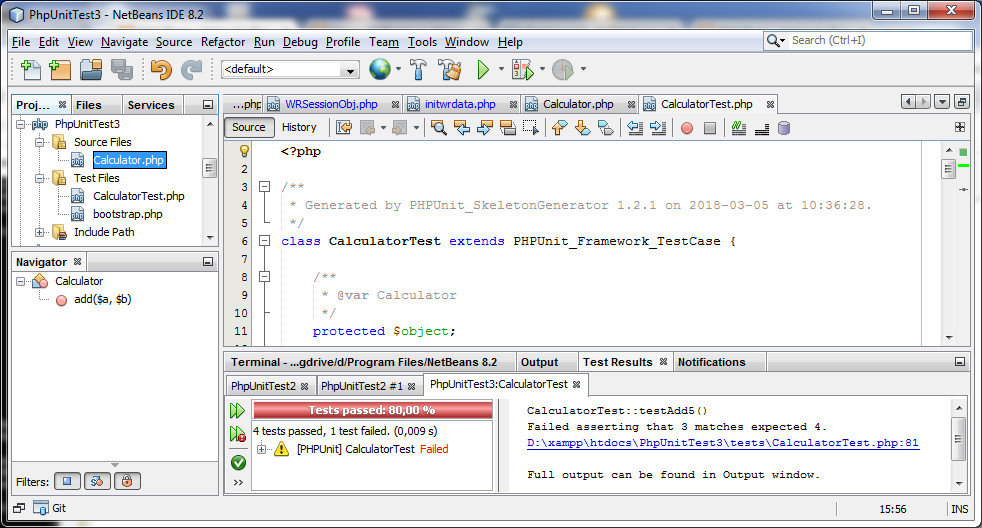Click the Redo arrow icon
The image size is (982, 528).
[x=192, y=70]
